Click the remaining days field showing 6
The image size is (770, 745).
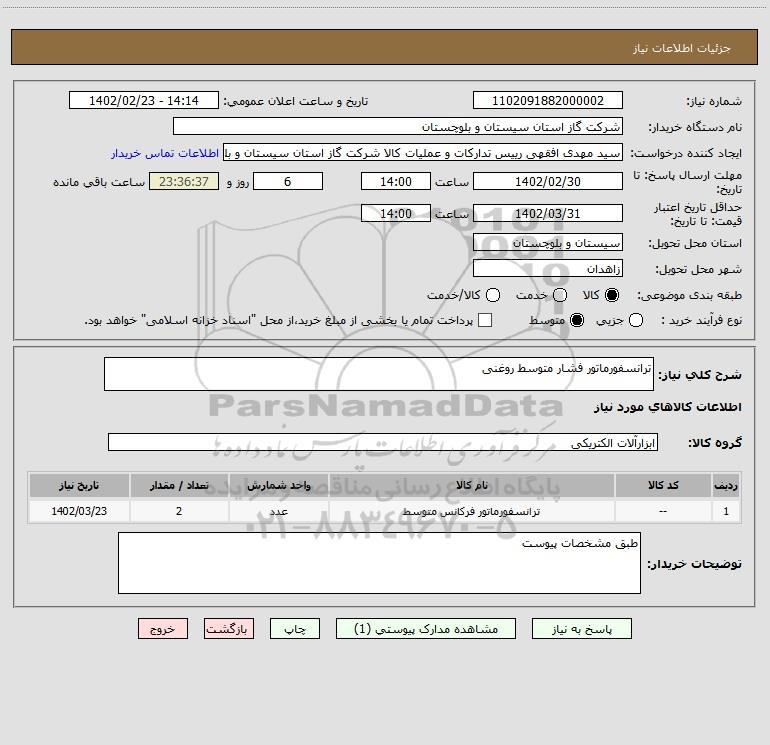click(288, 181)
